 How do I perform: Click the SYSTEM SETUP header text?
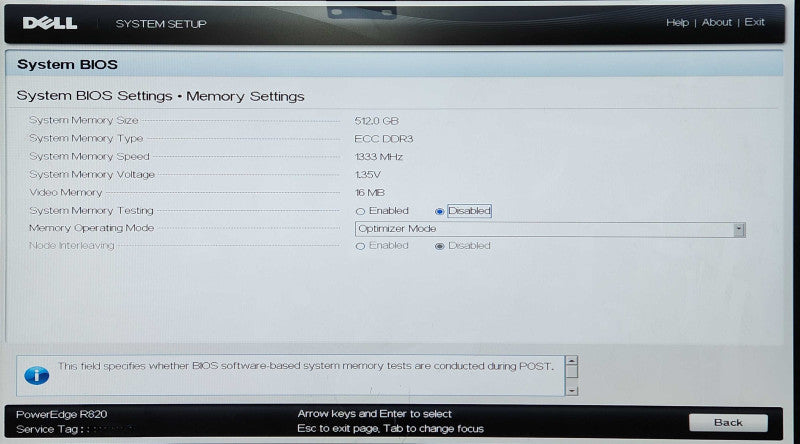click(161, 24)
